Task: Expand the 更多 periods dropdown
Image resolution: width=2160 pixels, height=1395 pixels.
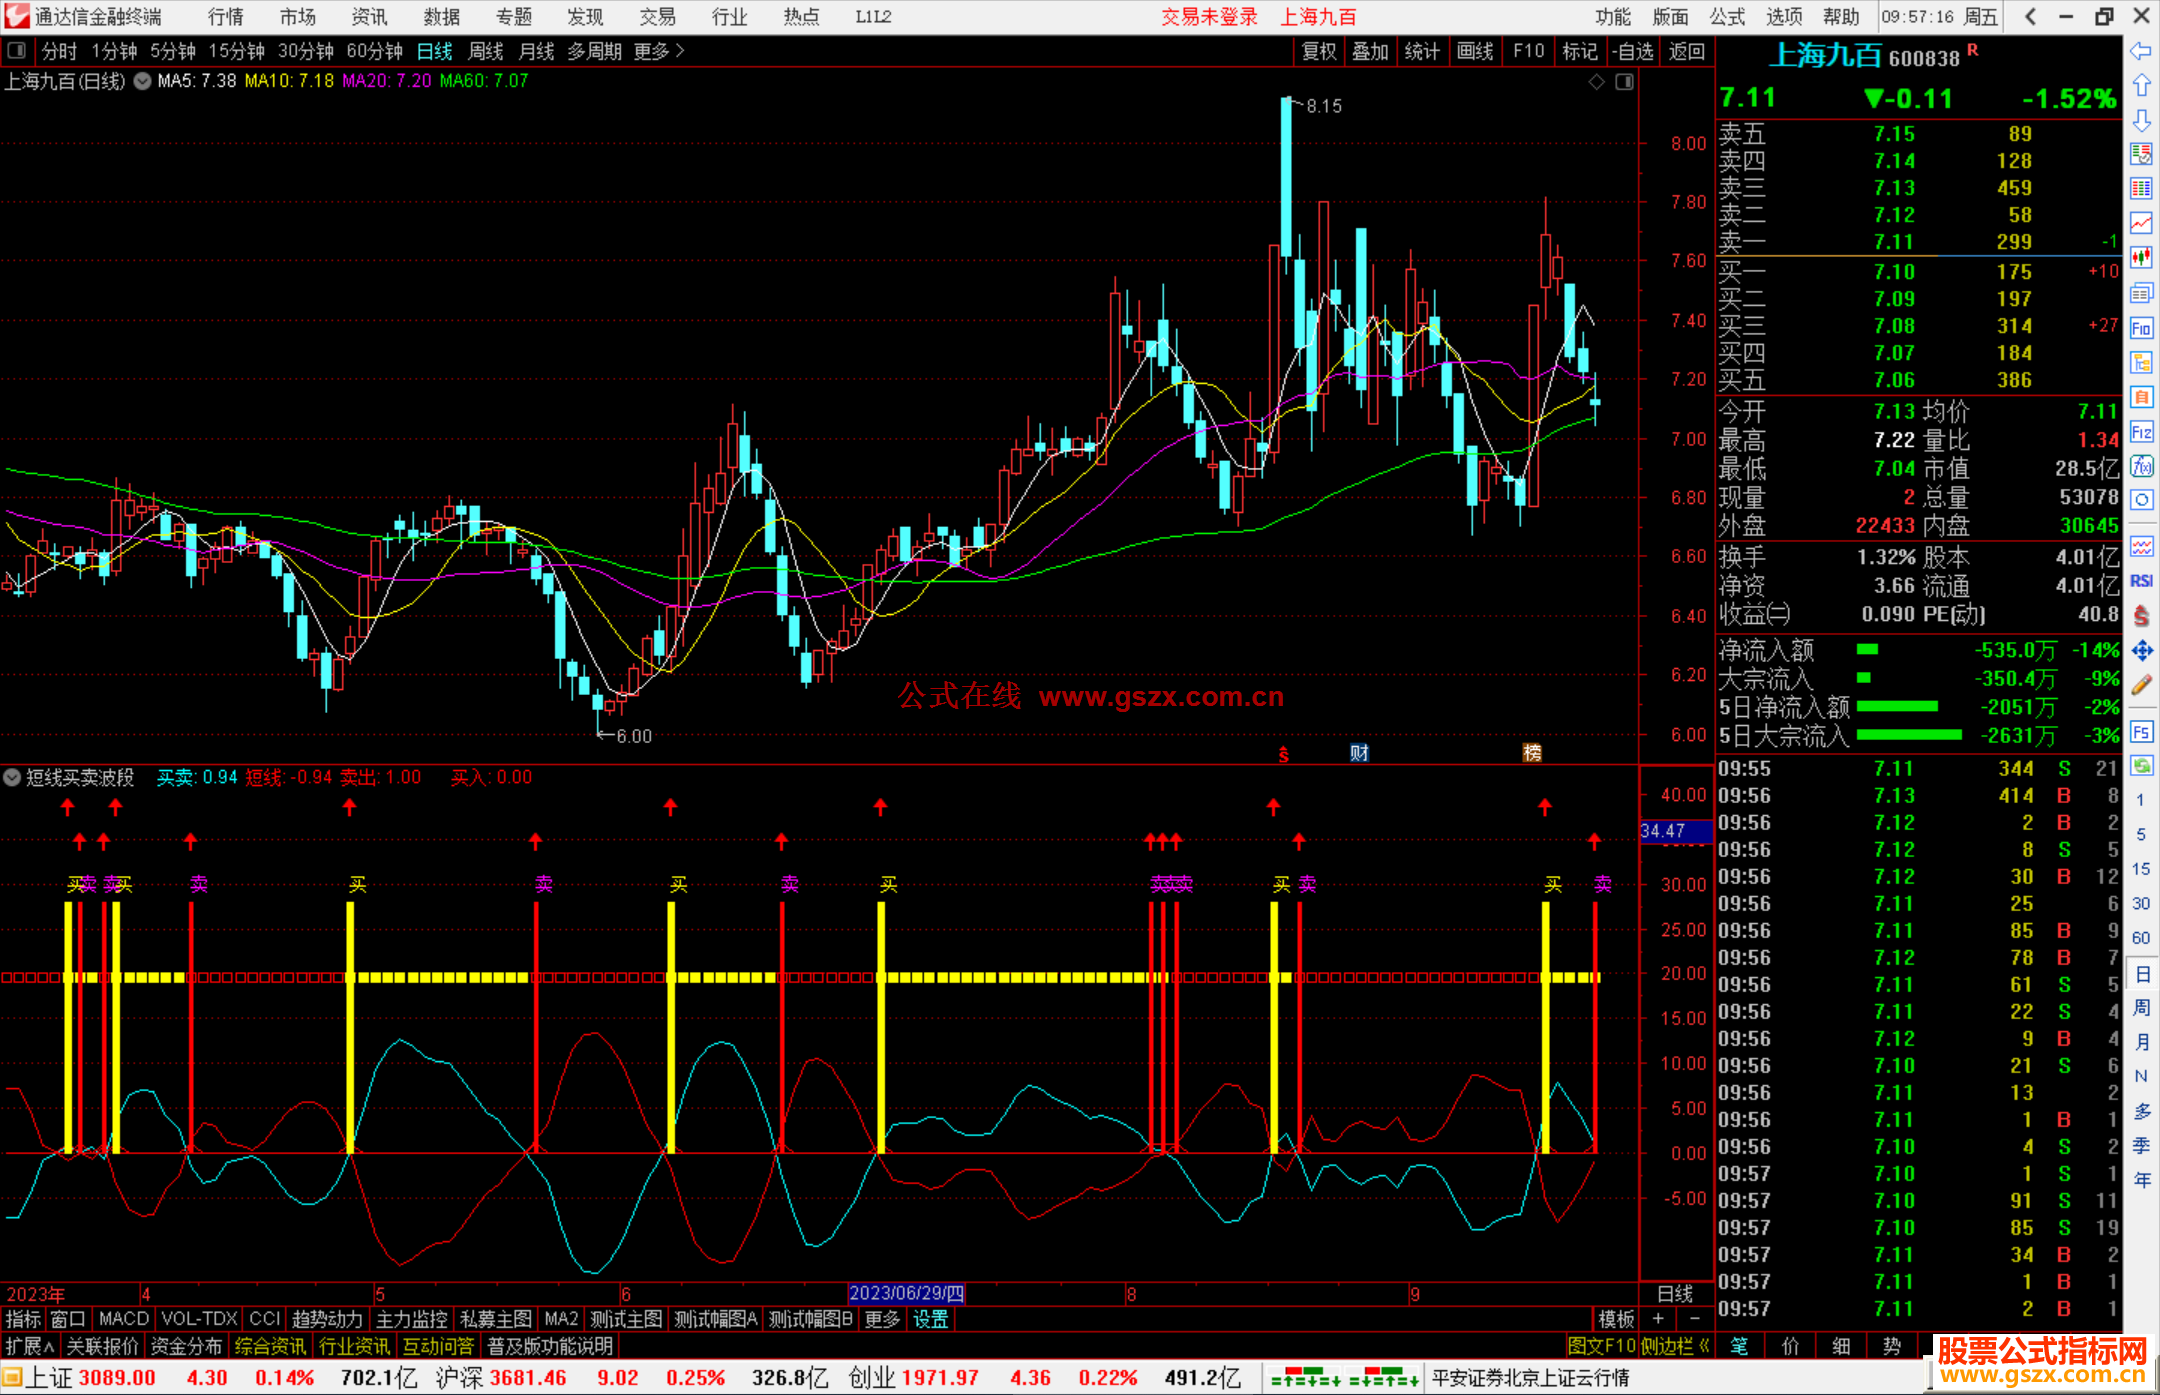Action: click(659, 51)
